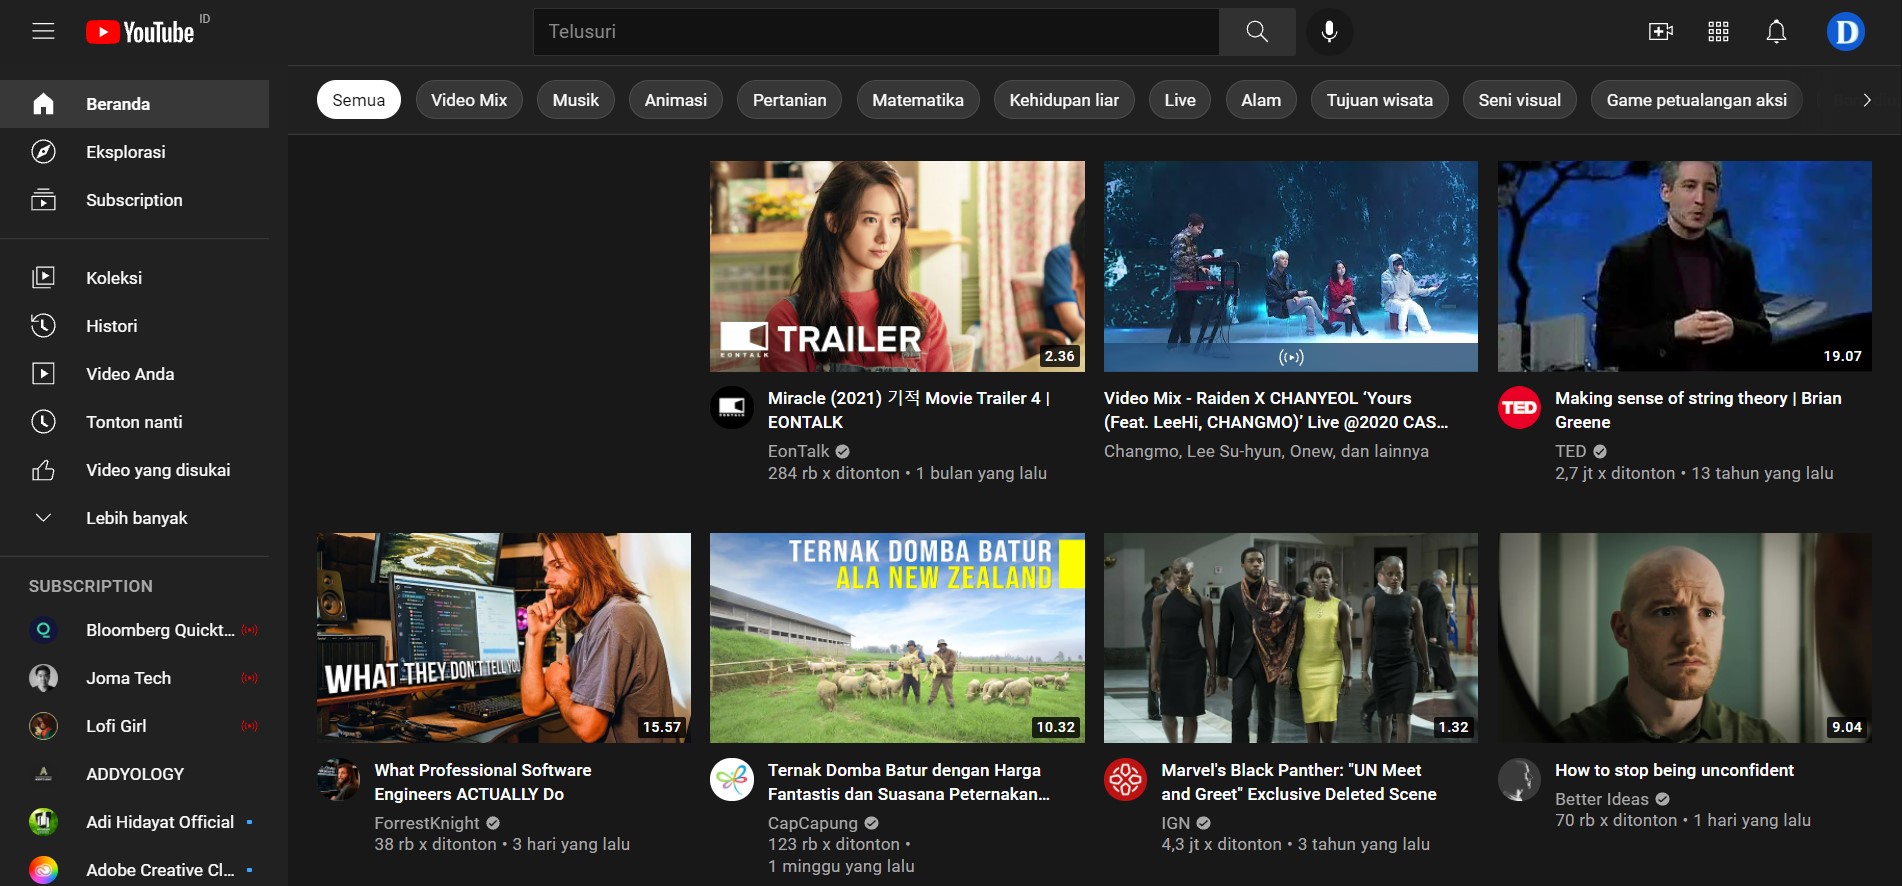Viewport: 1902px width, 886px height.
Task: Open the account avatar menu
Action: pos(1845,32)
